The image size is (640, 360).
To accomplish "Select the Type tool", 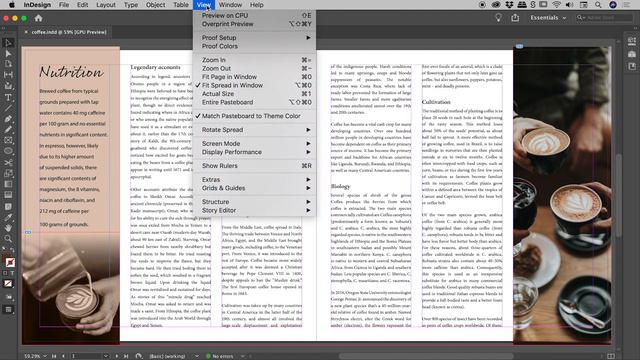I will coord(8,97).
